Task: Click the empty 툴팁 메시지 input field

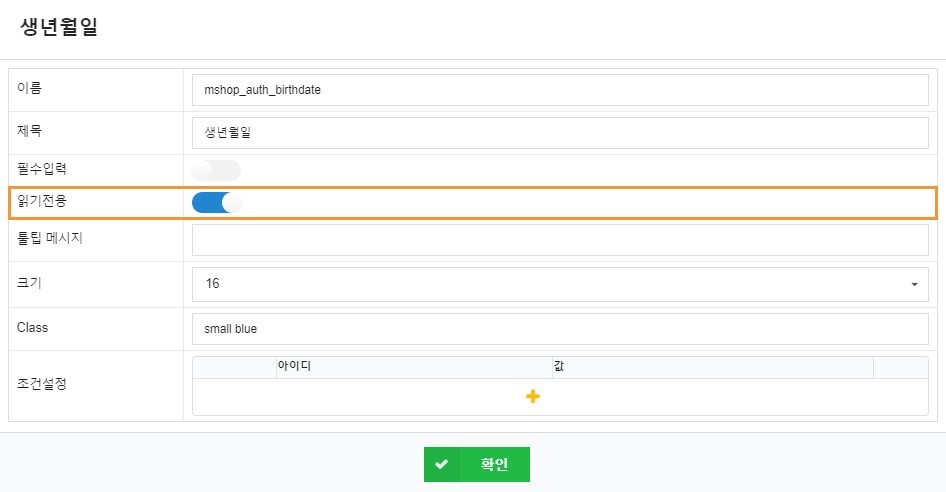Action: pos(559,240)
